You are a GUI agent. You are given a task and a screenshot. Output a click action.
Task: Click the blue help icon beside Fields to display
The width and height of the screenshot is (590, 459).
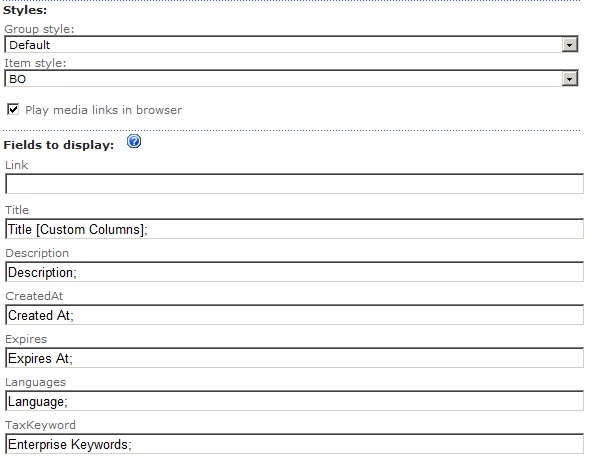coord(134,141)
